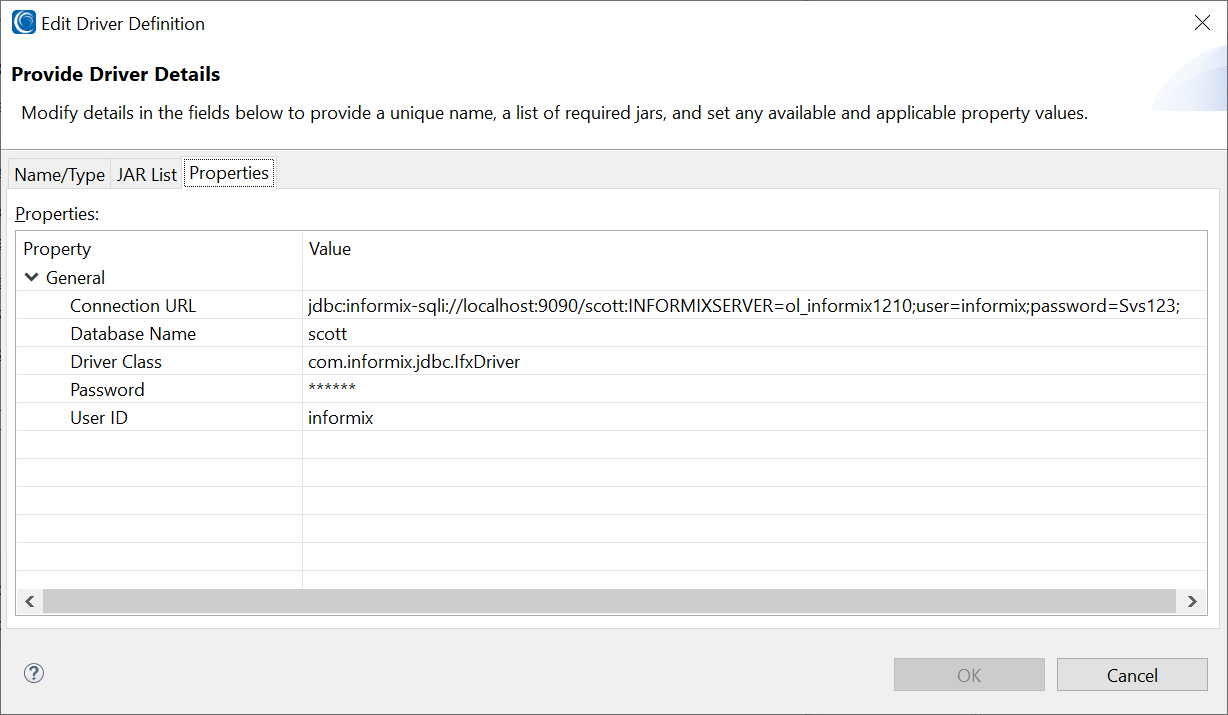Select the Password property row

point(611,389)
